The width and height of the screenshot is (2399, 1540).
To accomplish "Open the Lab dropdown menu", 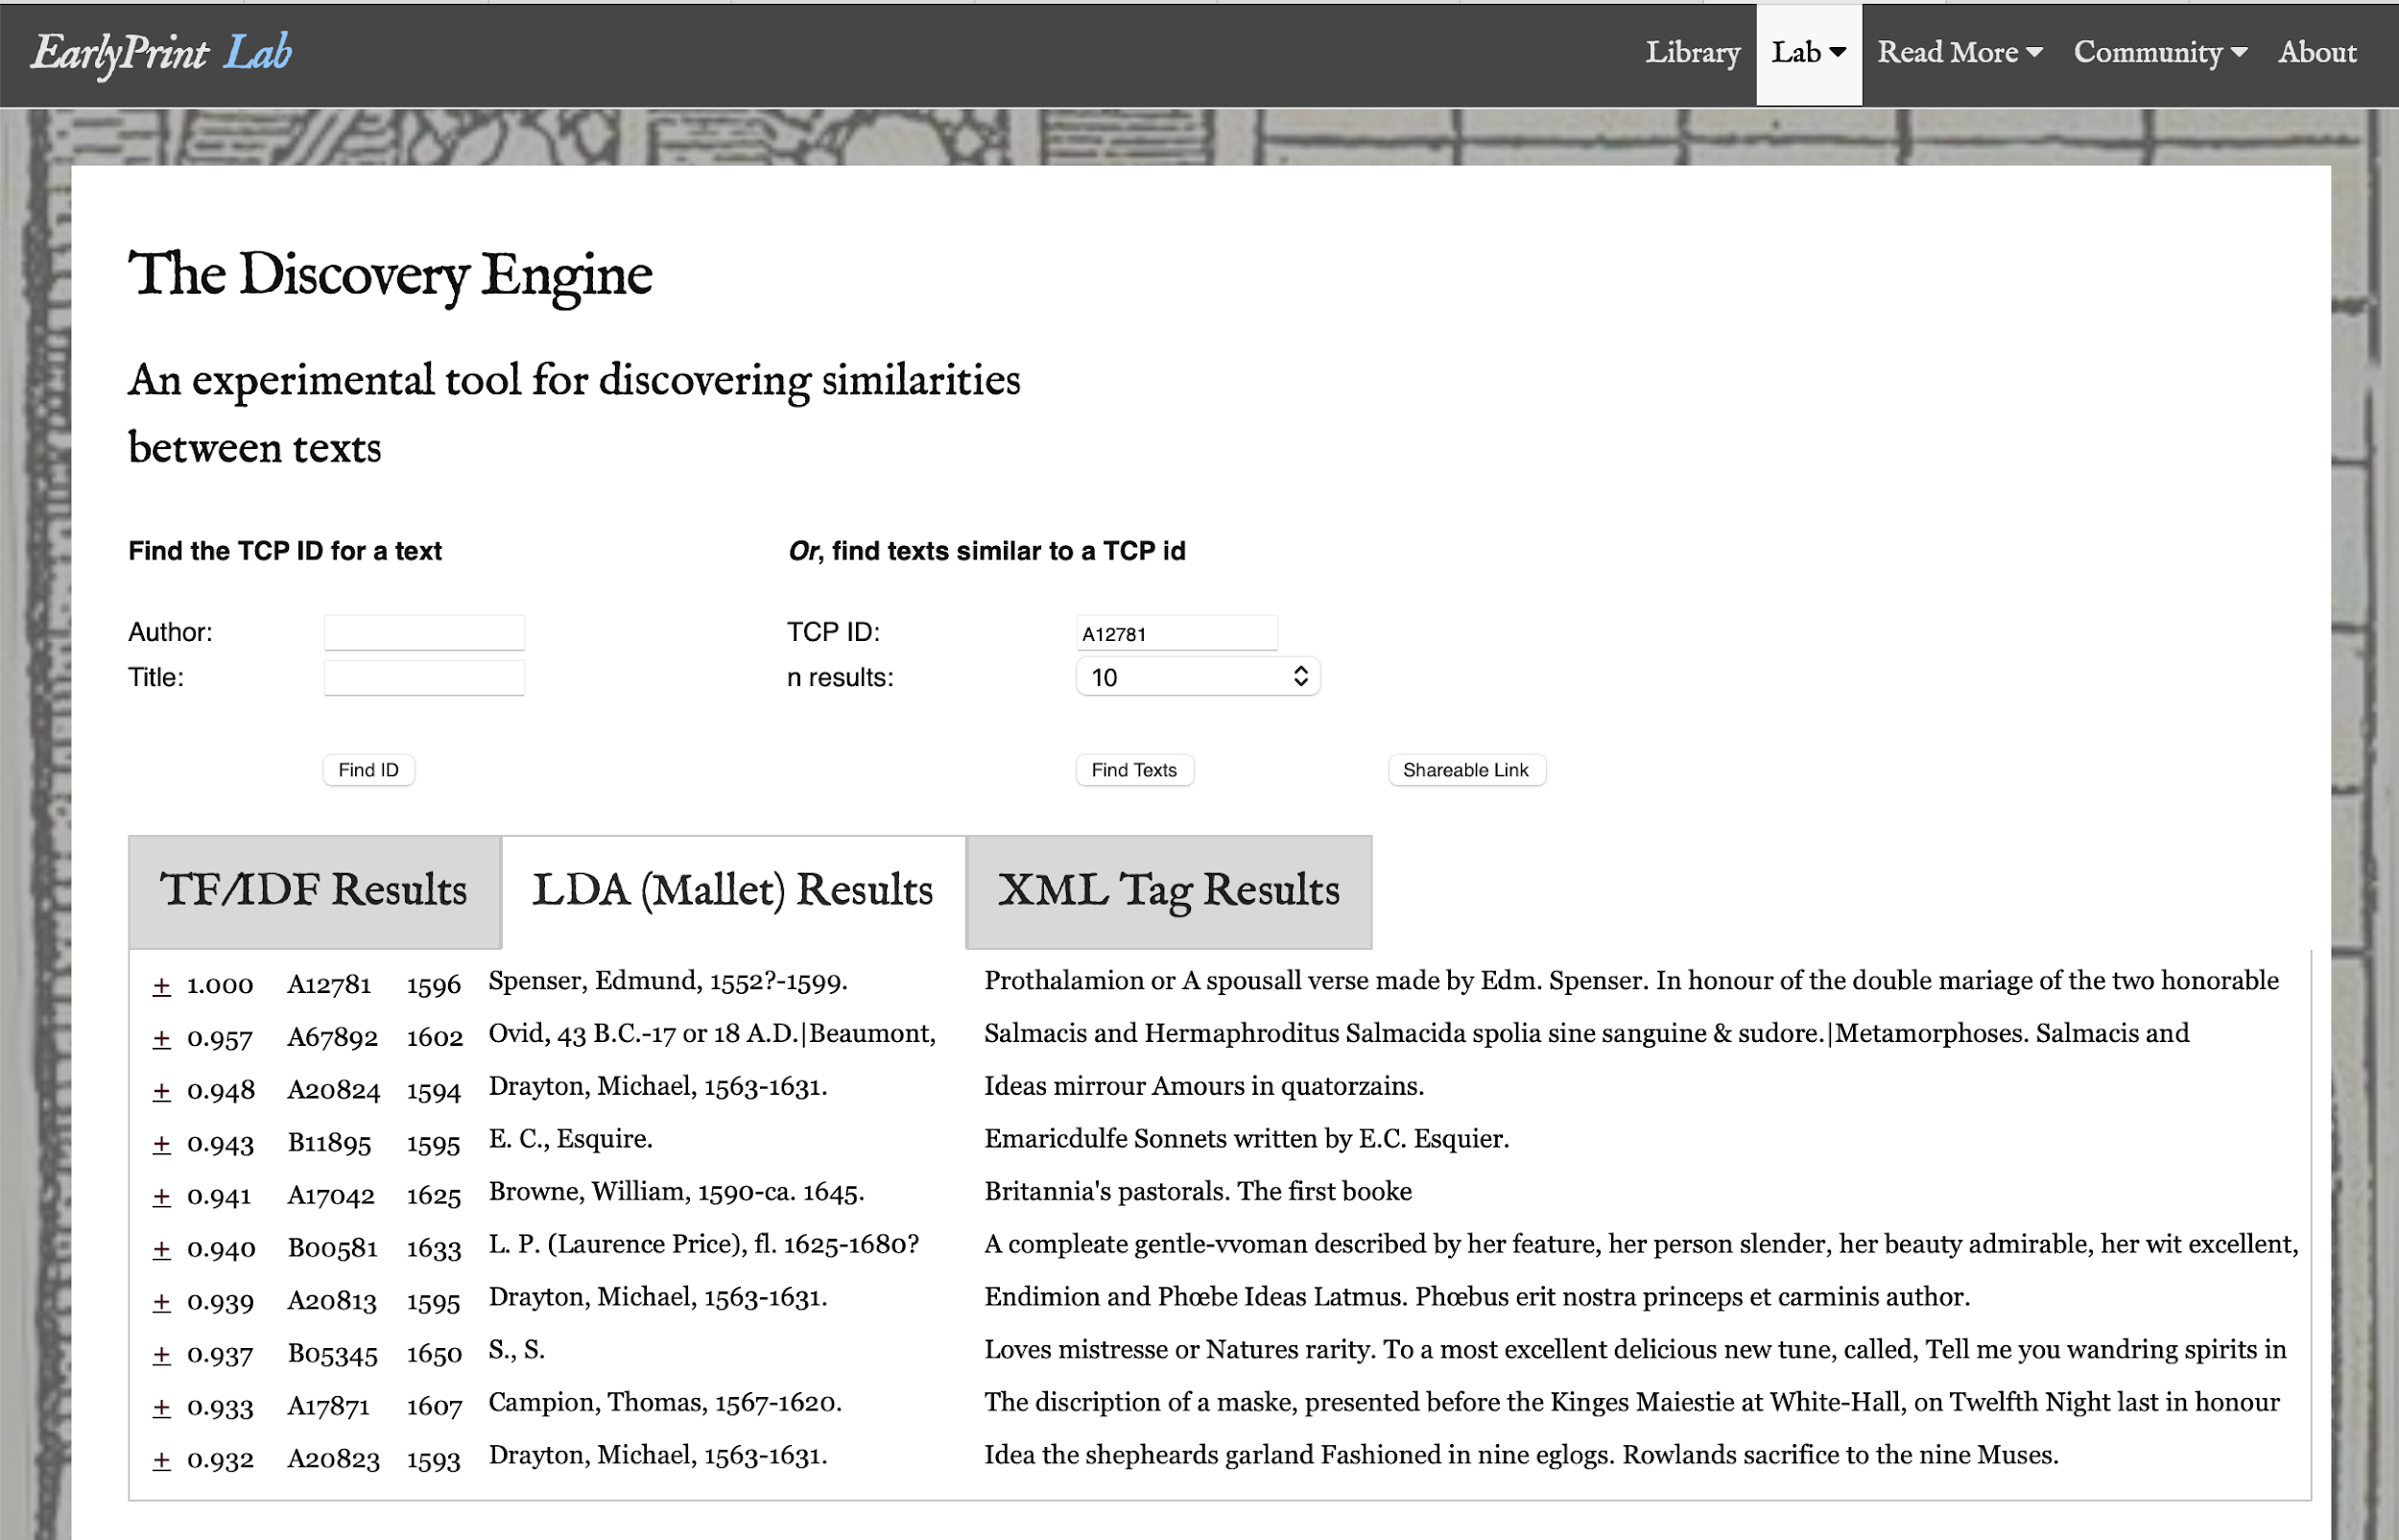I will 1808,53.
